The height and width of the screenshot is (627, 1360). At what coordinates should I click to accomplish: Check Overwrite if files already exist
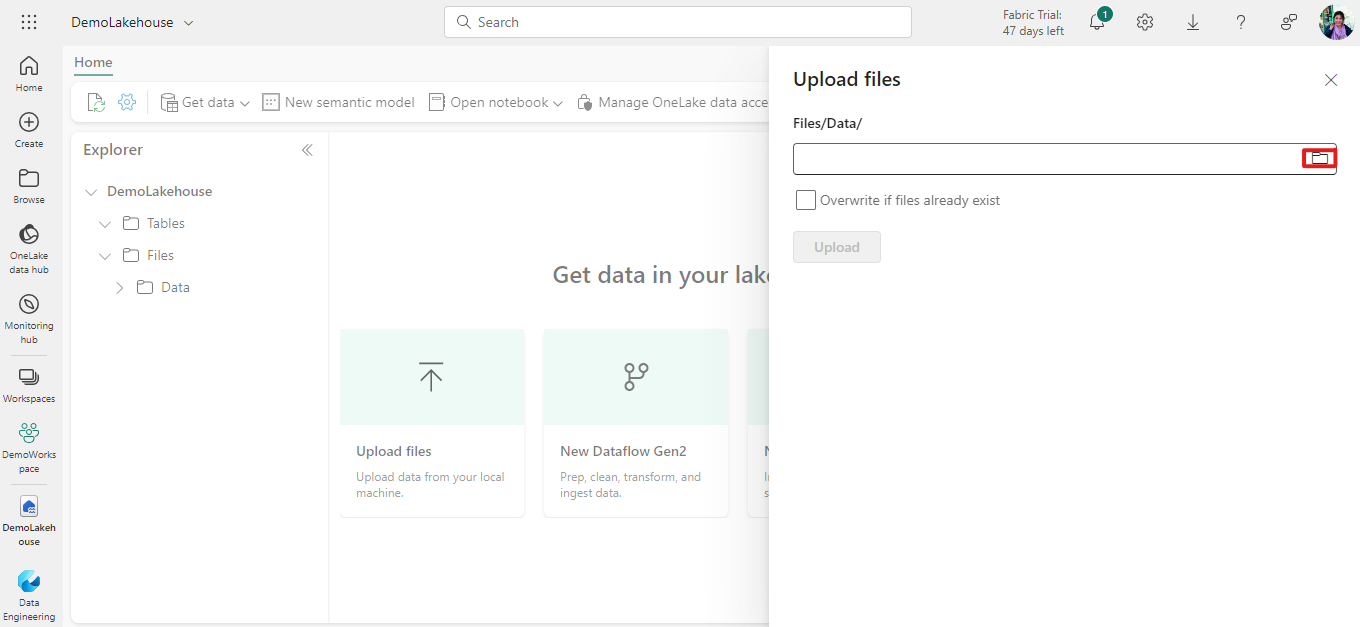[806, 200]
